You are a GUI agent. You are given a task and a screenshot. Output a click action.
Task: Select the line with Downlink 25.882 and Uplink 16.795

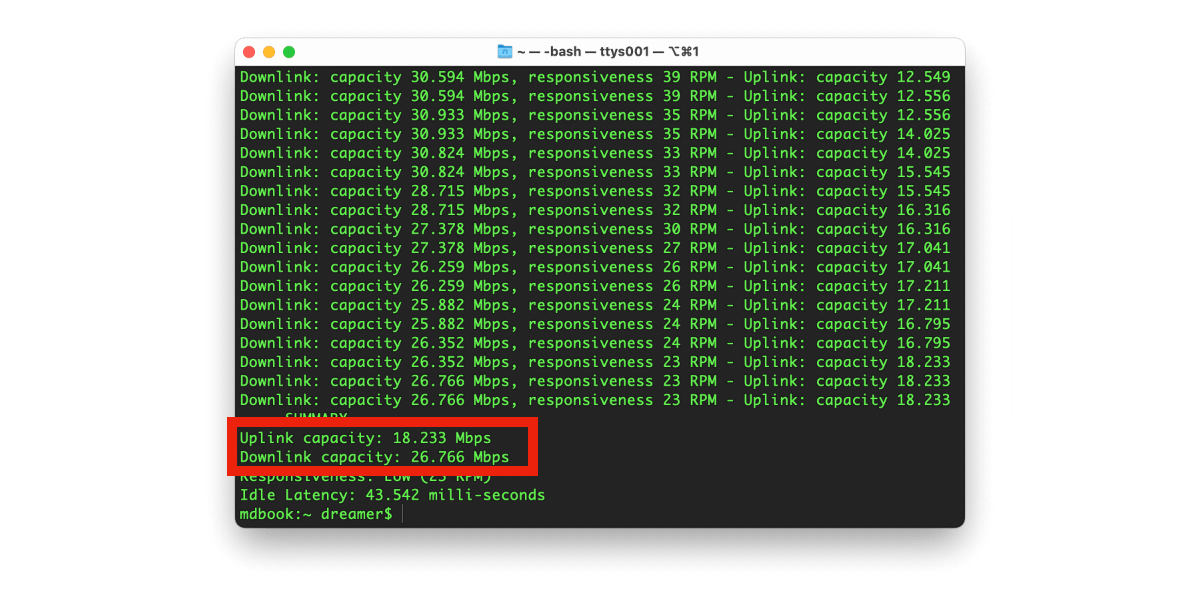click(595, 324)
